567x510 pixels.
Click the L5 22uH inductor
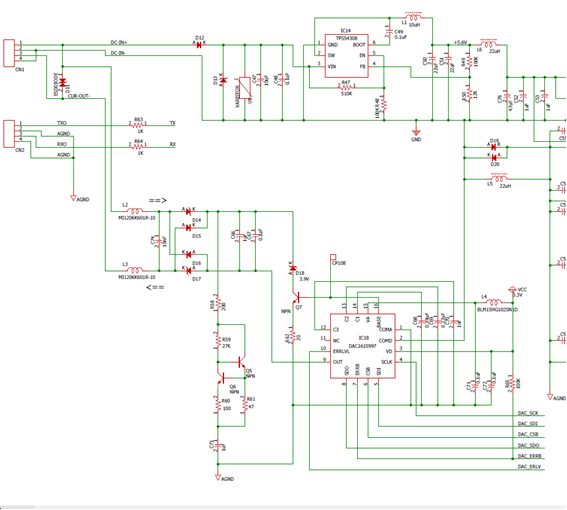point(499,178)
